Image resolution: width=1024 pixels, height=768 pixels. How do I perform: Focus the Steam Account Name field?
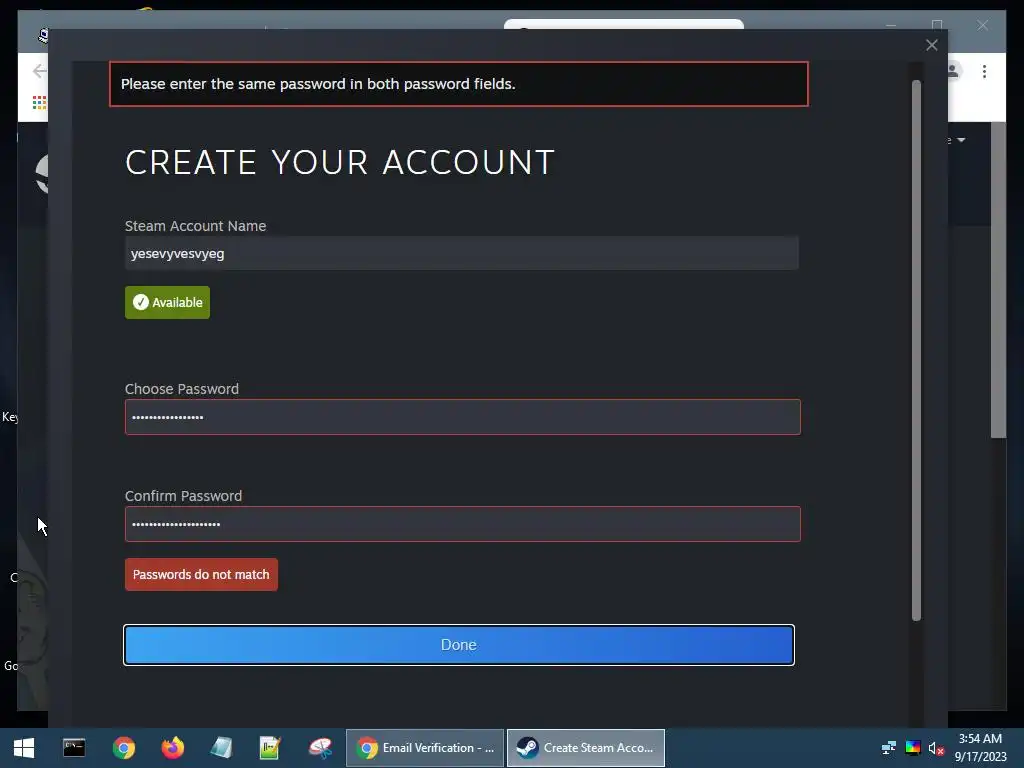point(461,253)
